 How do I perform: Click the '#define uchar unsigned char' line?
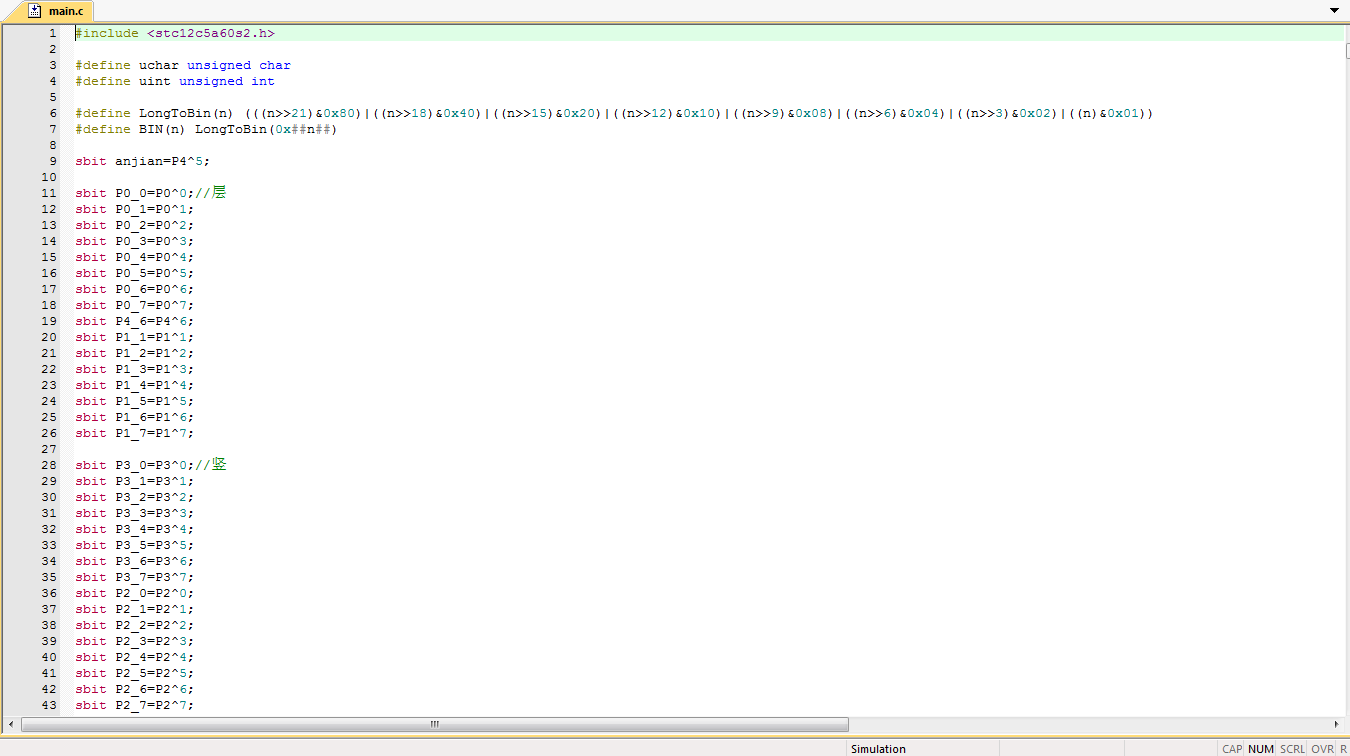183,65
